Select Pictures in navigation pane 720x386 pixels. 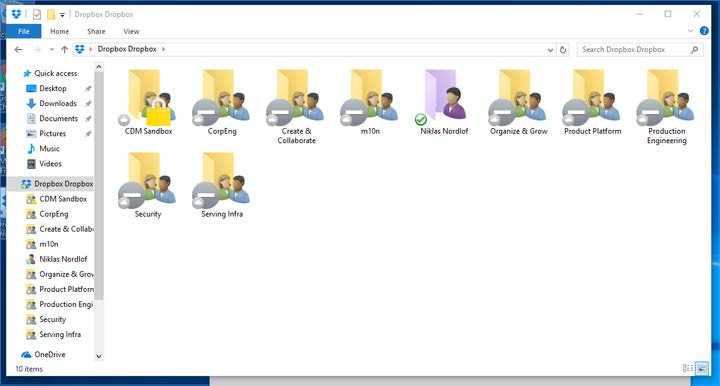53,134
